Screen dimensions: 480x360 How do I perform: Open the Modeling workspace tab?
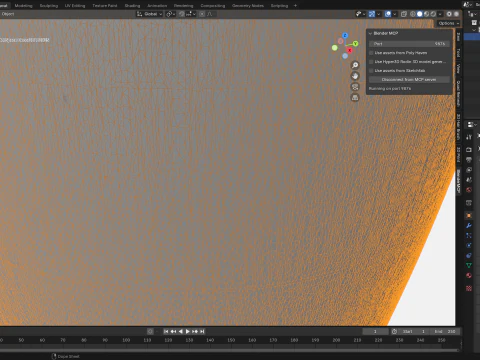(x=23, y=6)
